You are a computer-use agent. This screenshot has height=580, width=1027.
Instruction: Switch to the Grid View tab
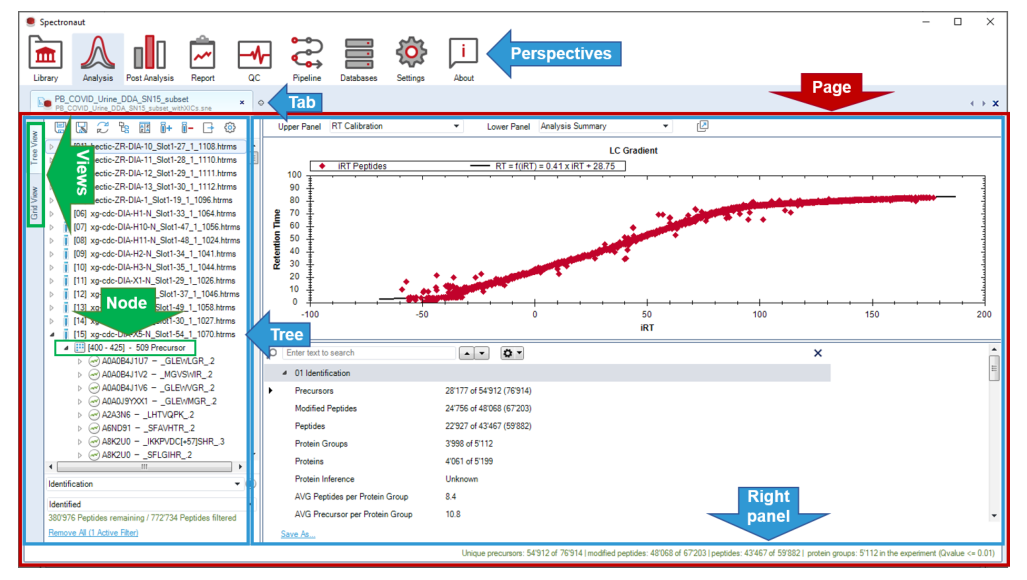pyautogui.click(x=34, y=202)
